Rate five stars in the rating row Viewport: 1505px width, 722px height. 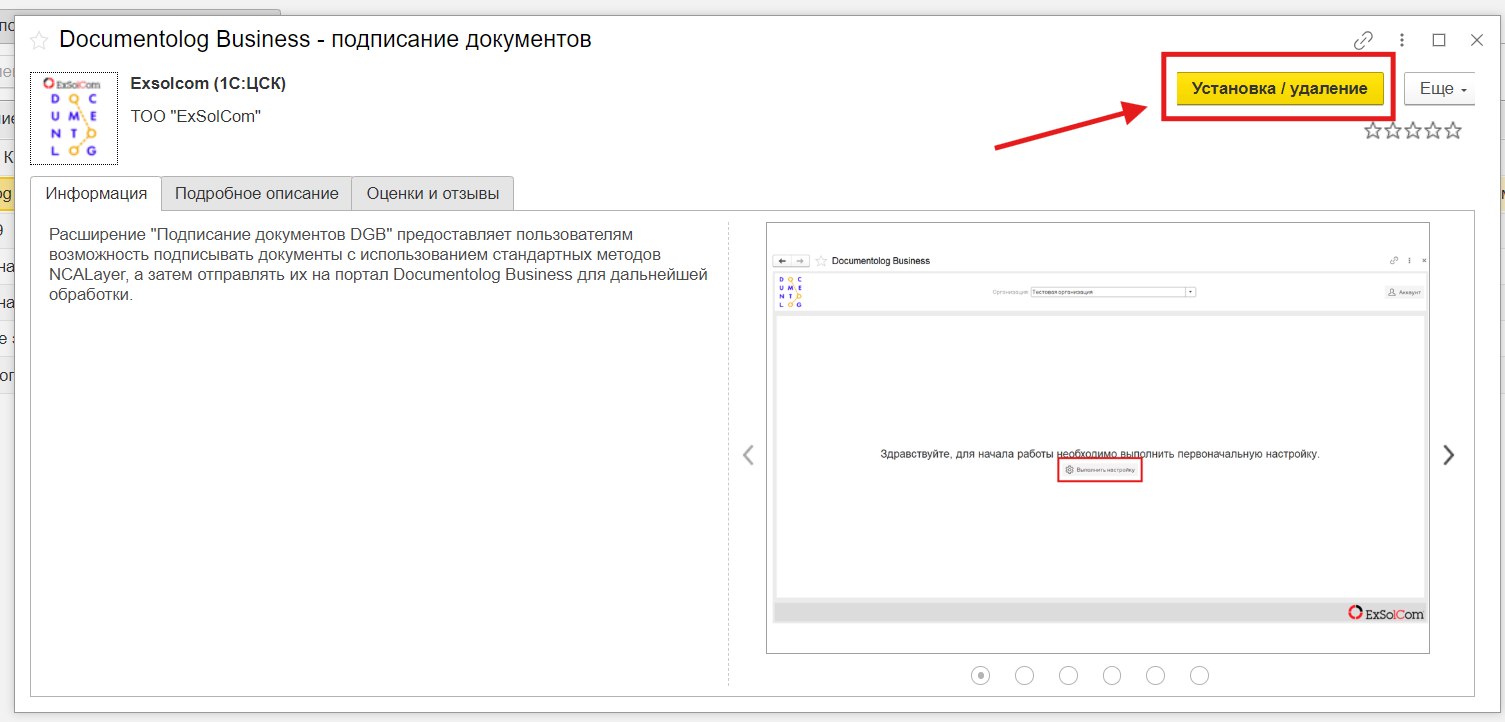(x=1453, y=130)
